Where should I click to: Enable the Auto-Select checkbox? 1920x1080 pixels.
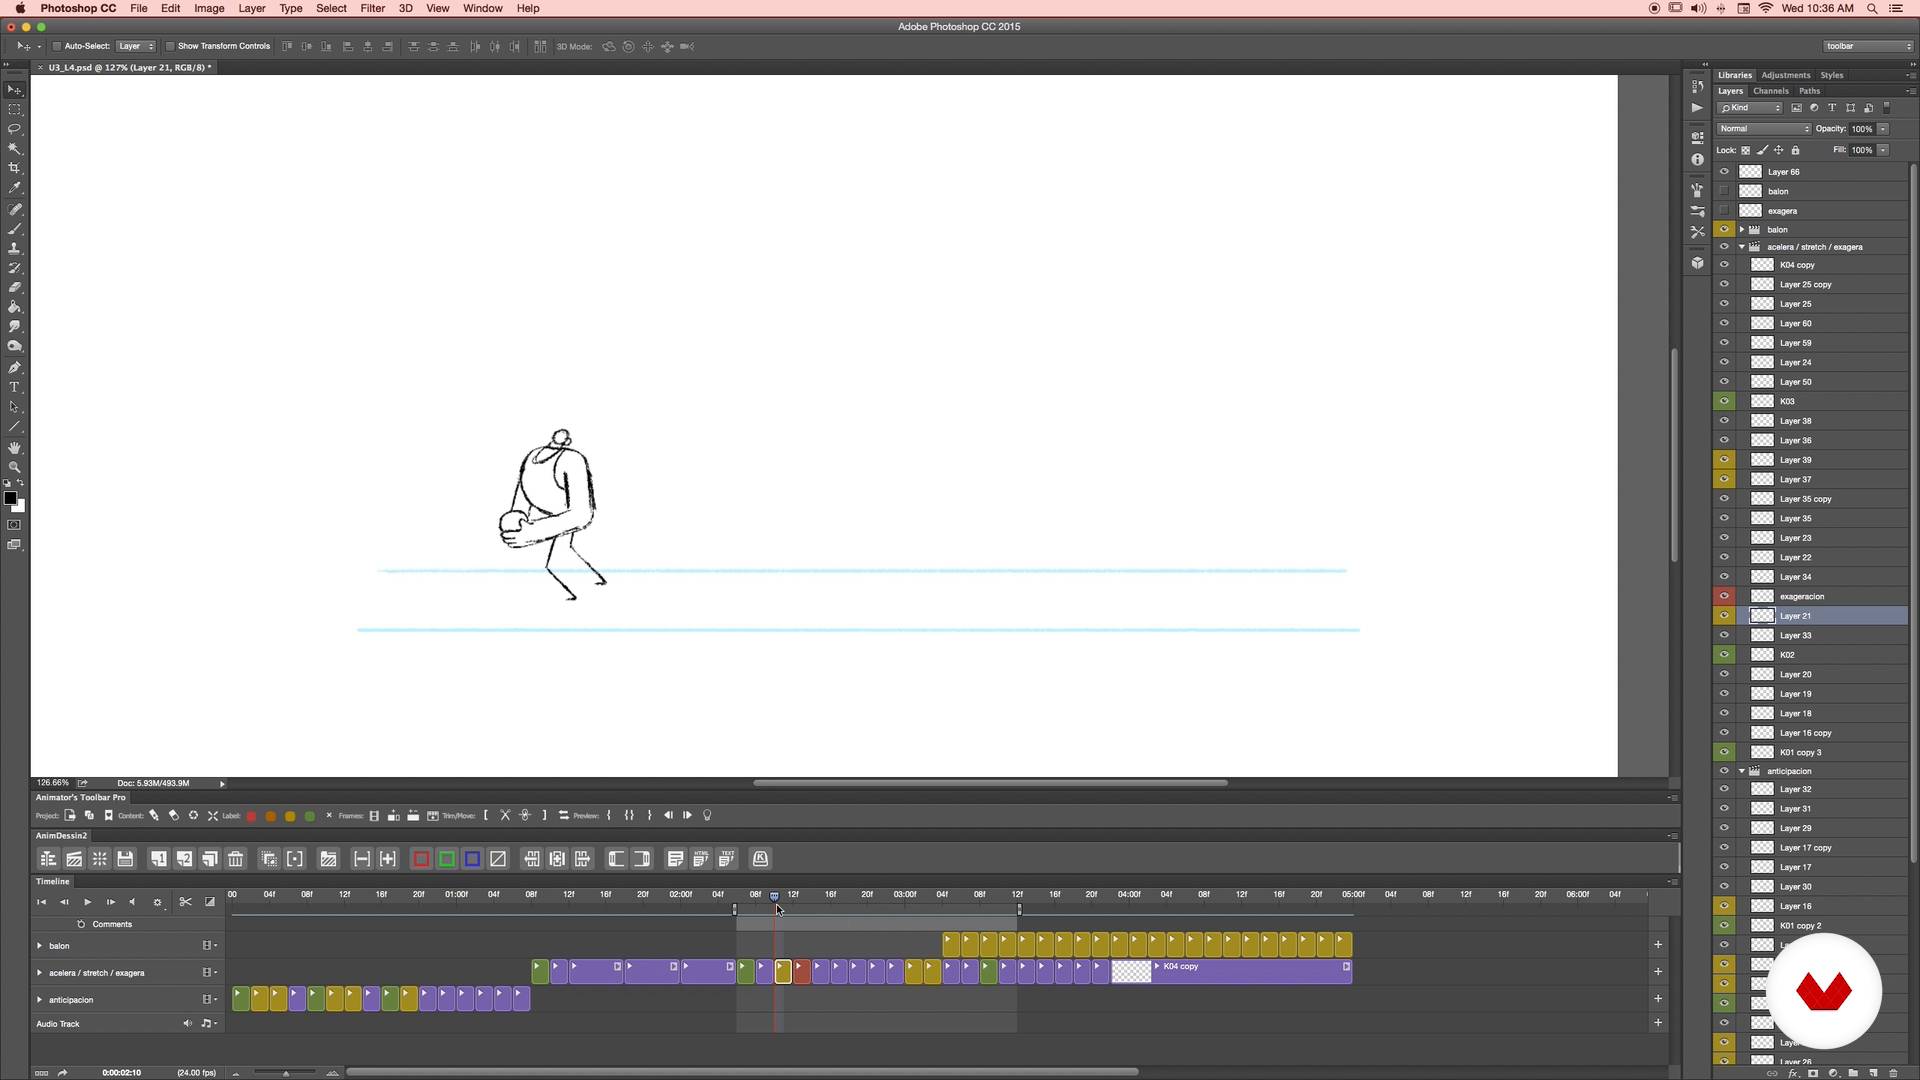point(57,46)
